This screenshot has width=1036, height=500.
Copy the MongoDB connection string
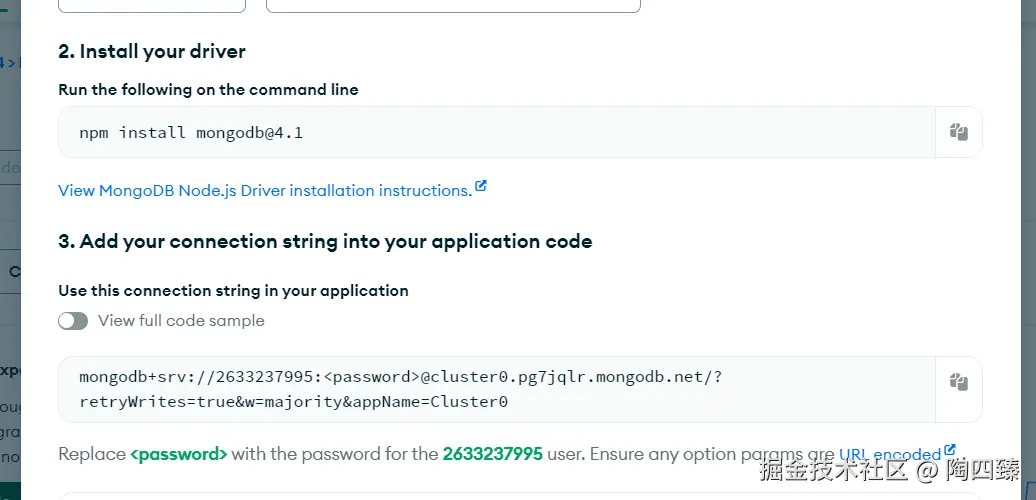click(958, 382)
